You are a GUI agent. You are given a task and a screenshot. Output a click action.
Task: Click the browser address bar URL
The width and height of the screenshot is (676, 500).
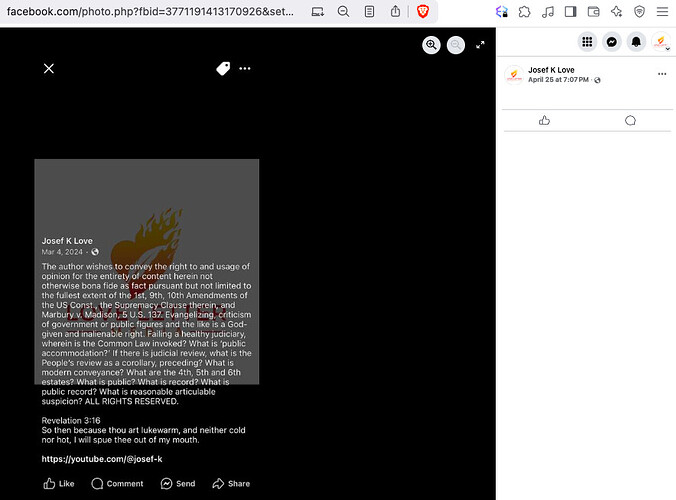(x=150, y=12)
